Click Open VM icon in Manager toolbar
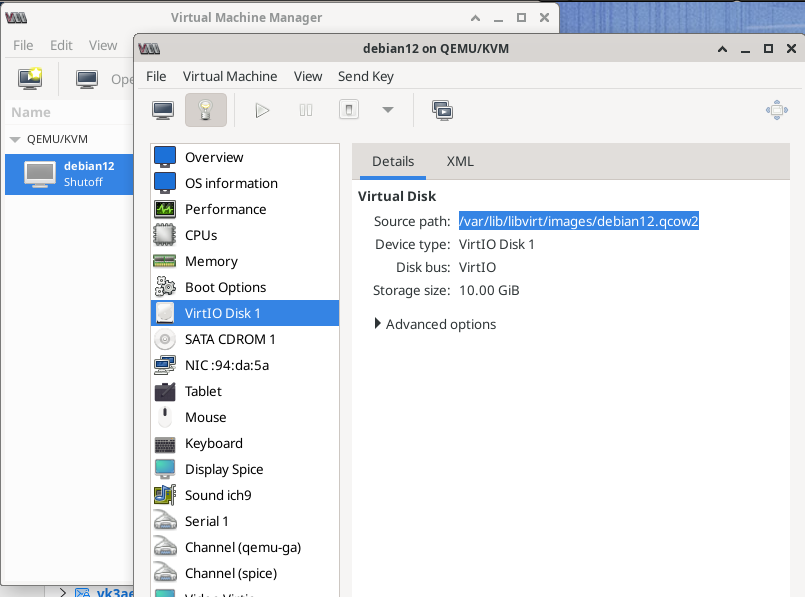 tap(86, 79)
